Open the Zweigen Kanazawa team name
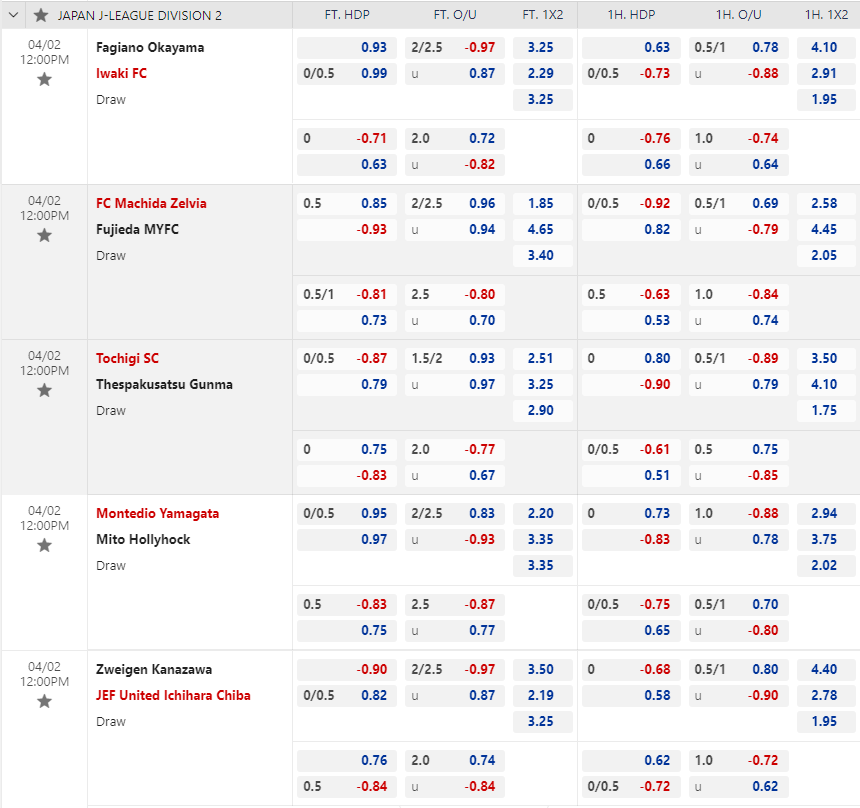Viewport: 860px width, 808px height. (x=154, y=670)
